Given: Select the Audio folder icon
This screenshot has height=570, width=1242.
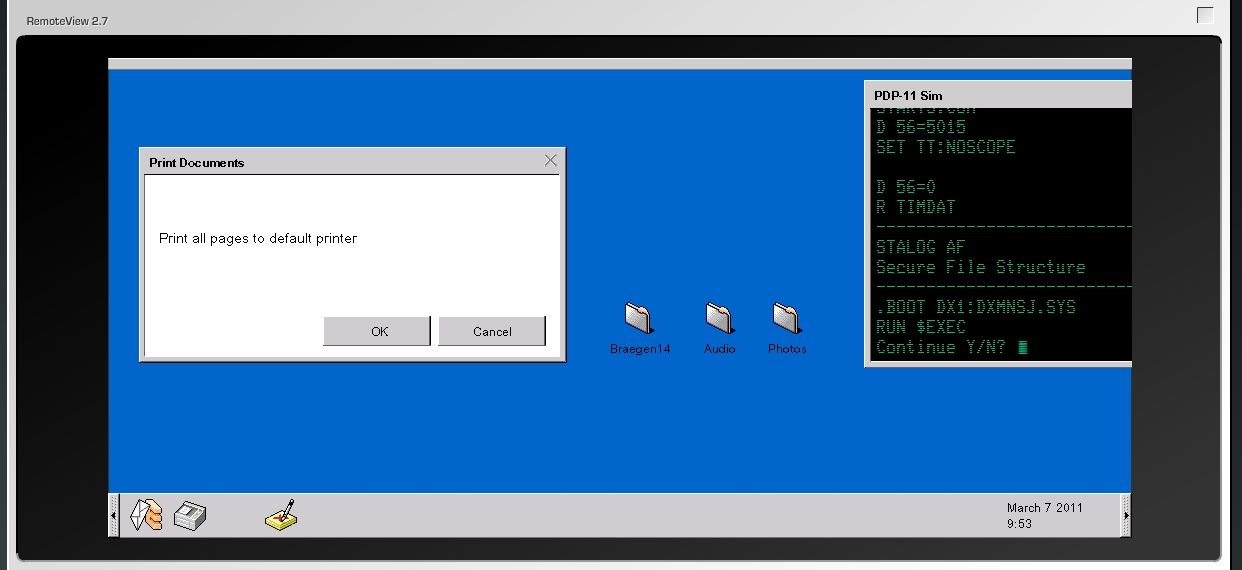Looking at the screenshot, I should click(719, 318).
